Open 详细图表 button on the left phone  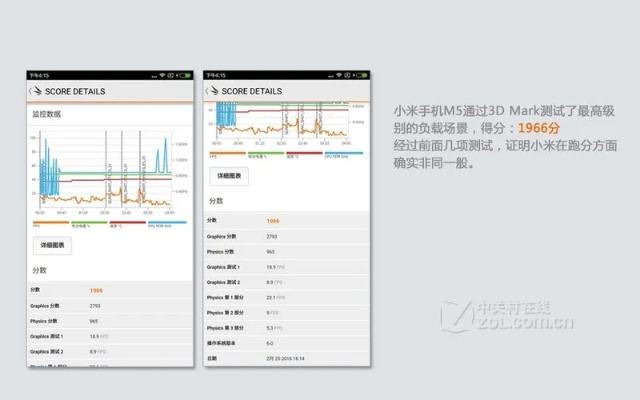[52, 245]
